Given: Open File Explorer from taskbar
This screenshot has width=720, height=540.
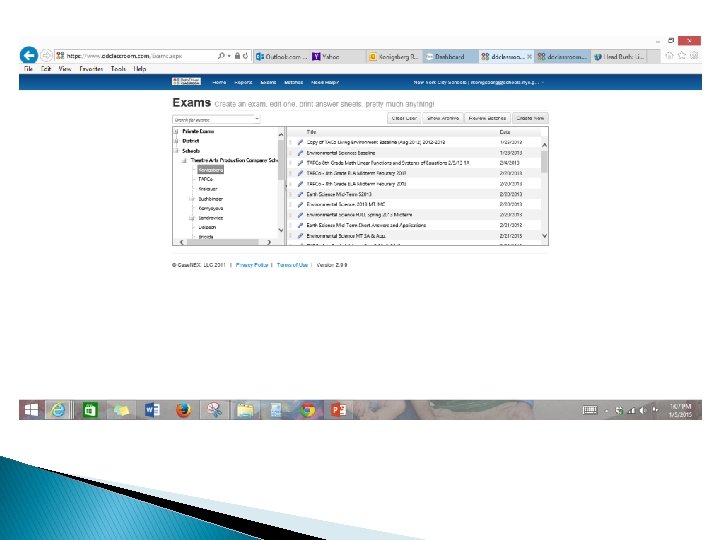Looking at the screenshot, I should (245, 410).
